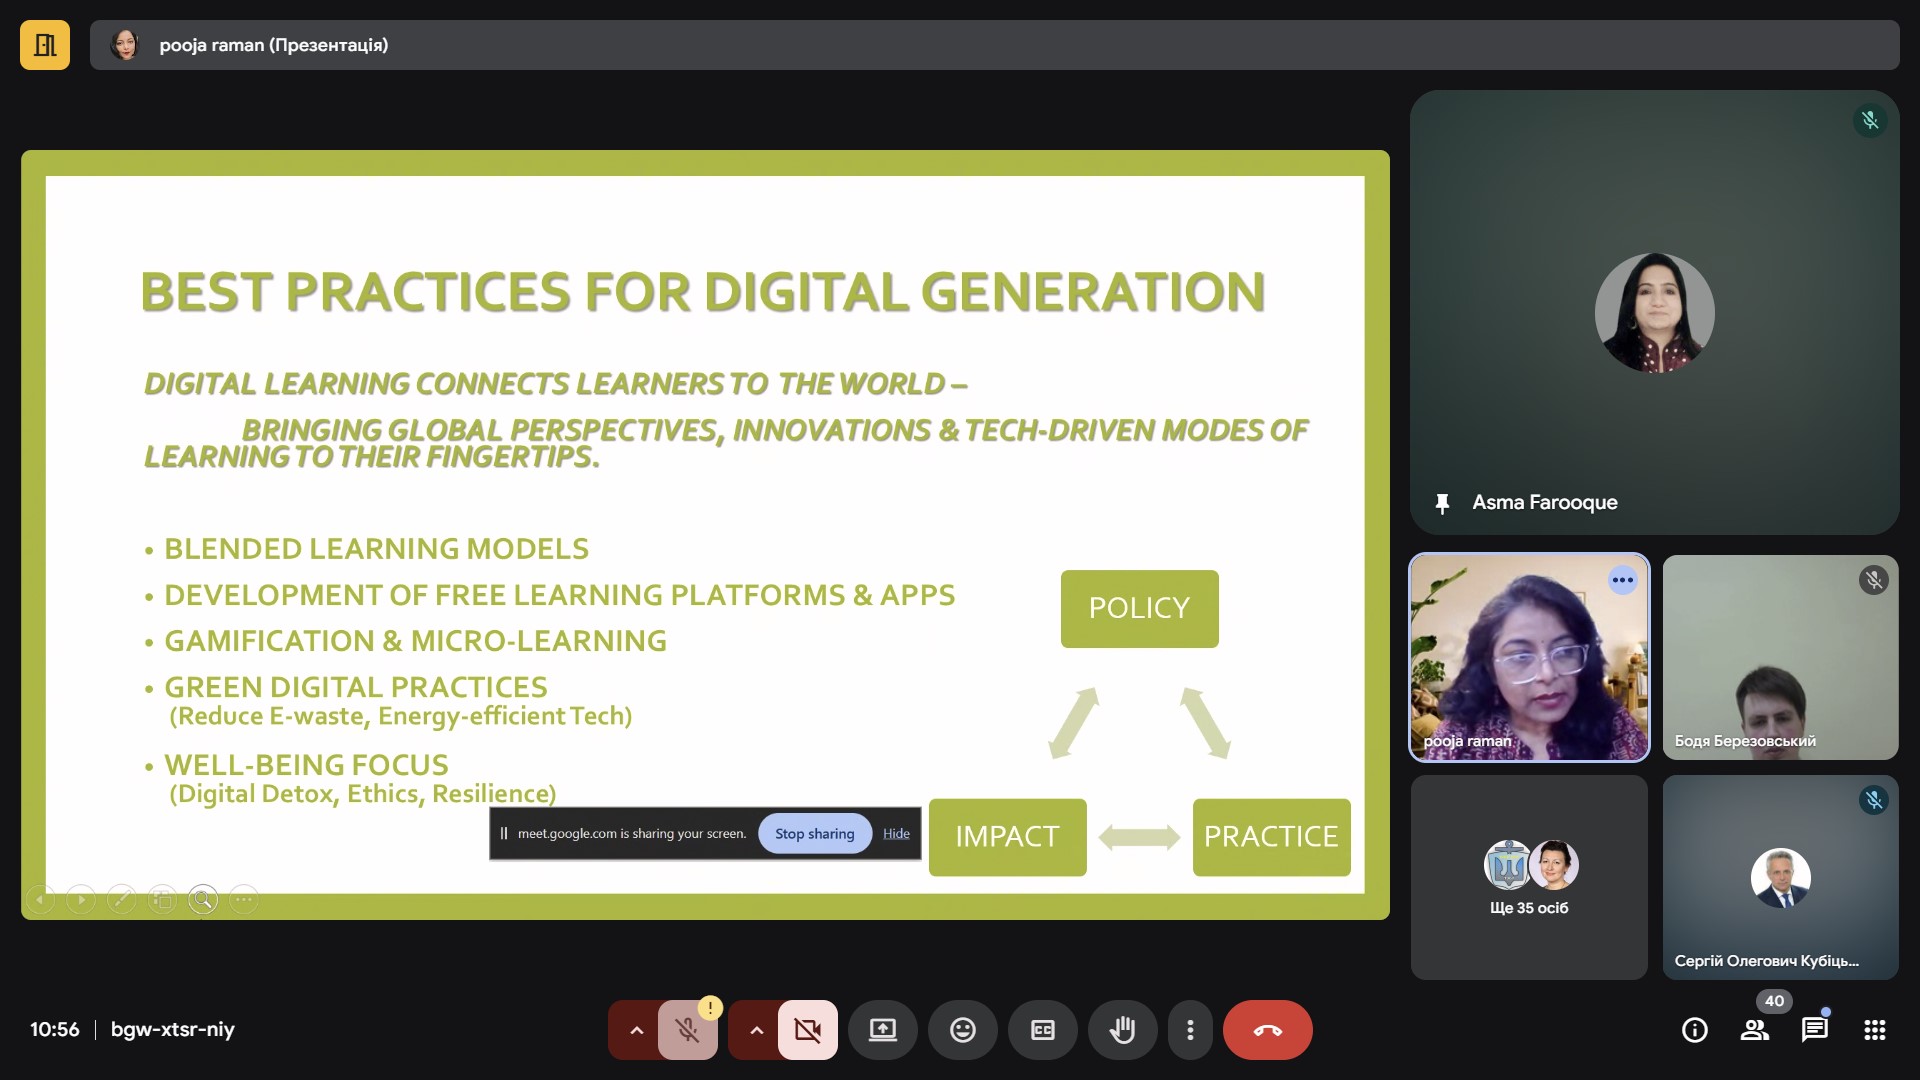This screenshot has width=1920, height=1080.
Task: Expand audio settings arrow beside microphone
Action: [636, 1030]
